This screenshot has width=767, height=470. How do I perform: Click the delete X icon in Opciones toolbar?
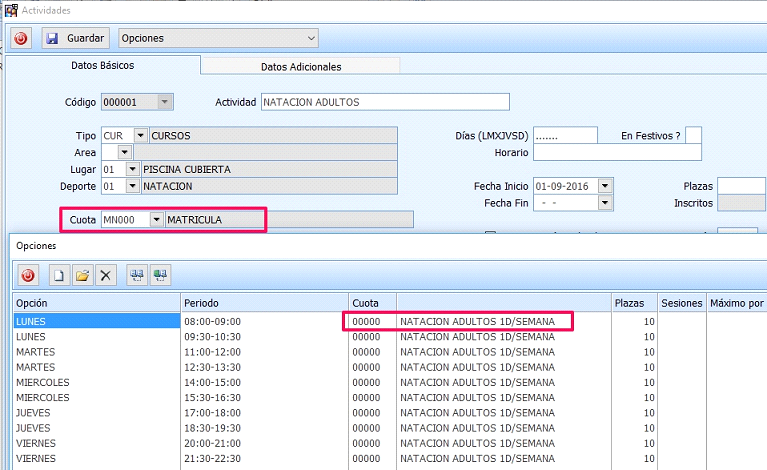coord(106,275)
